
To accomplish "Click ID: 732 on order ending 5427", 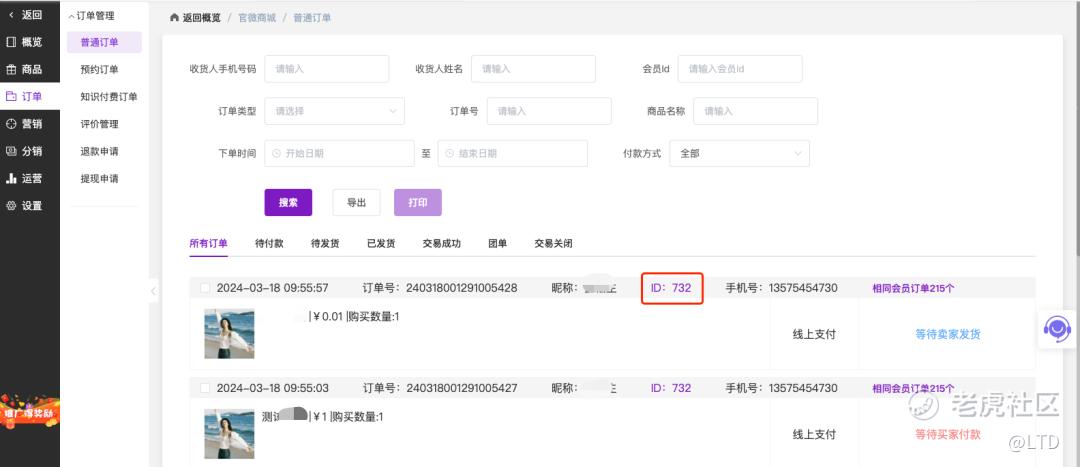I will point(671,388).
